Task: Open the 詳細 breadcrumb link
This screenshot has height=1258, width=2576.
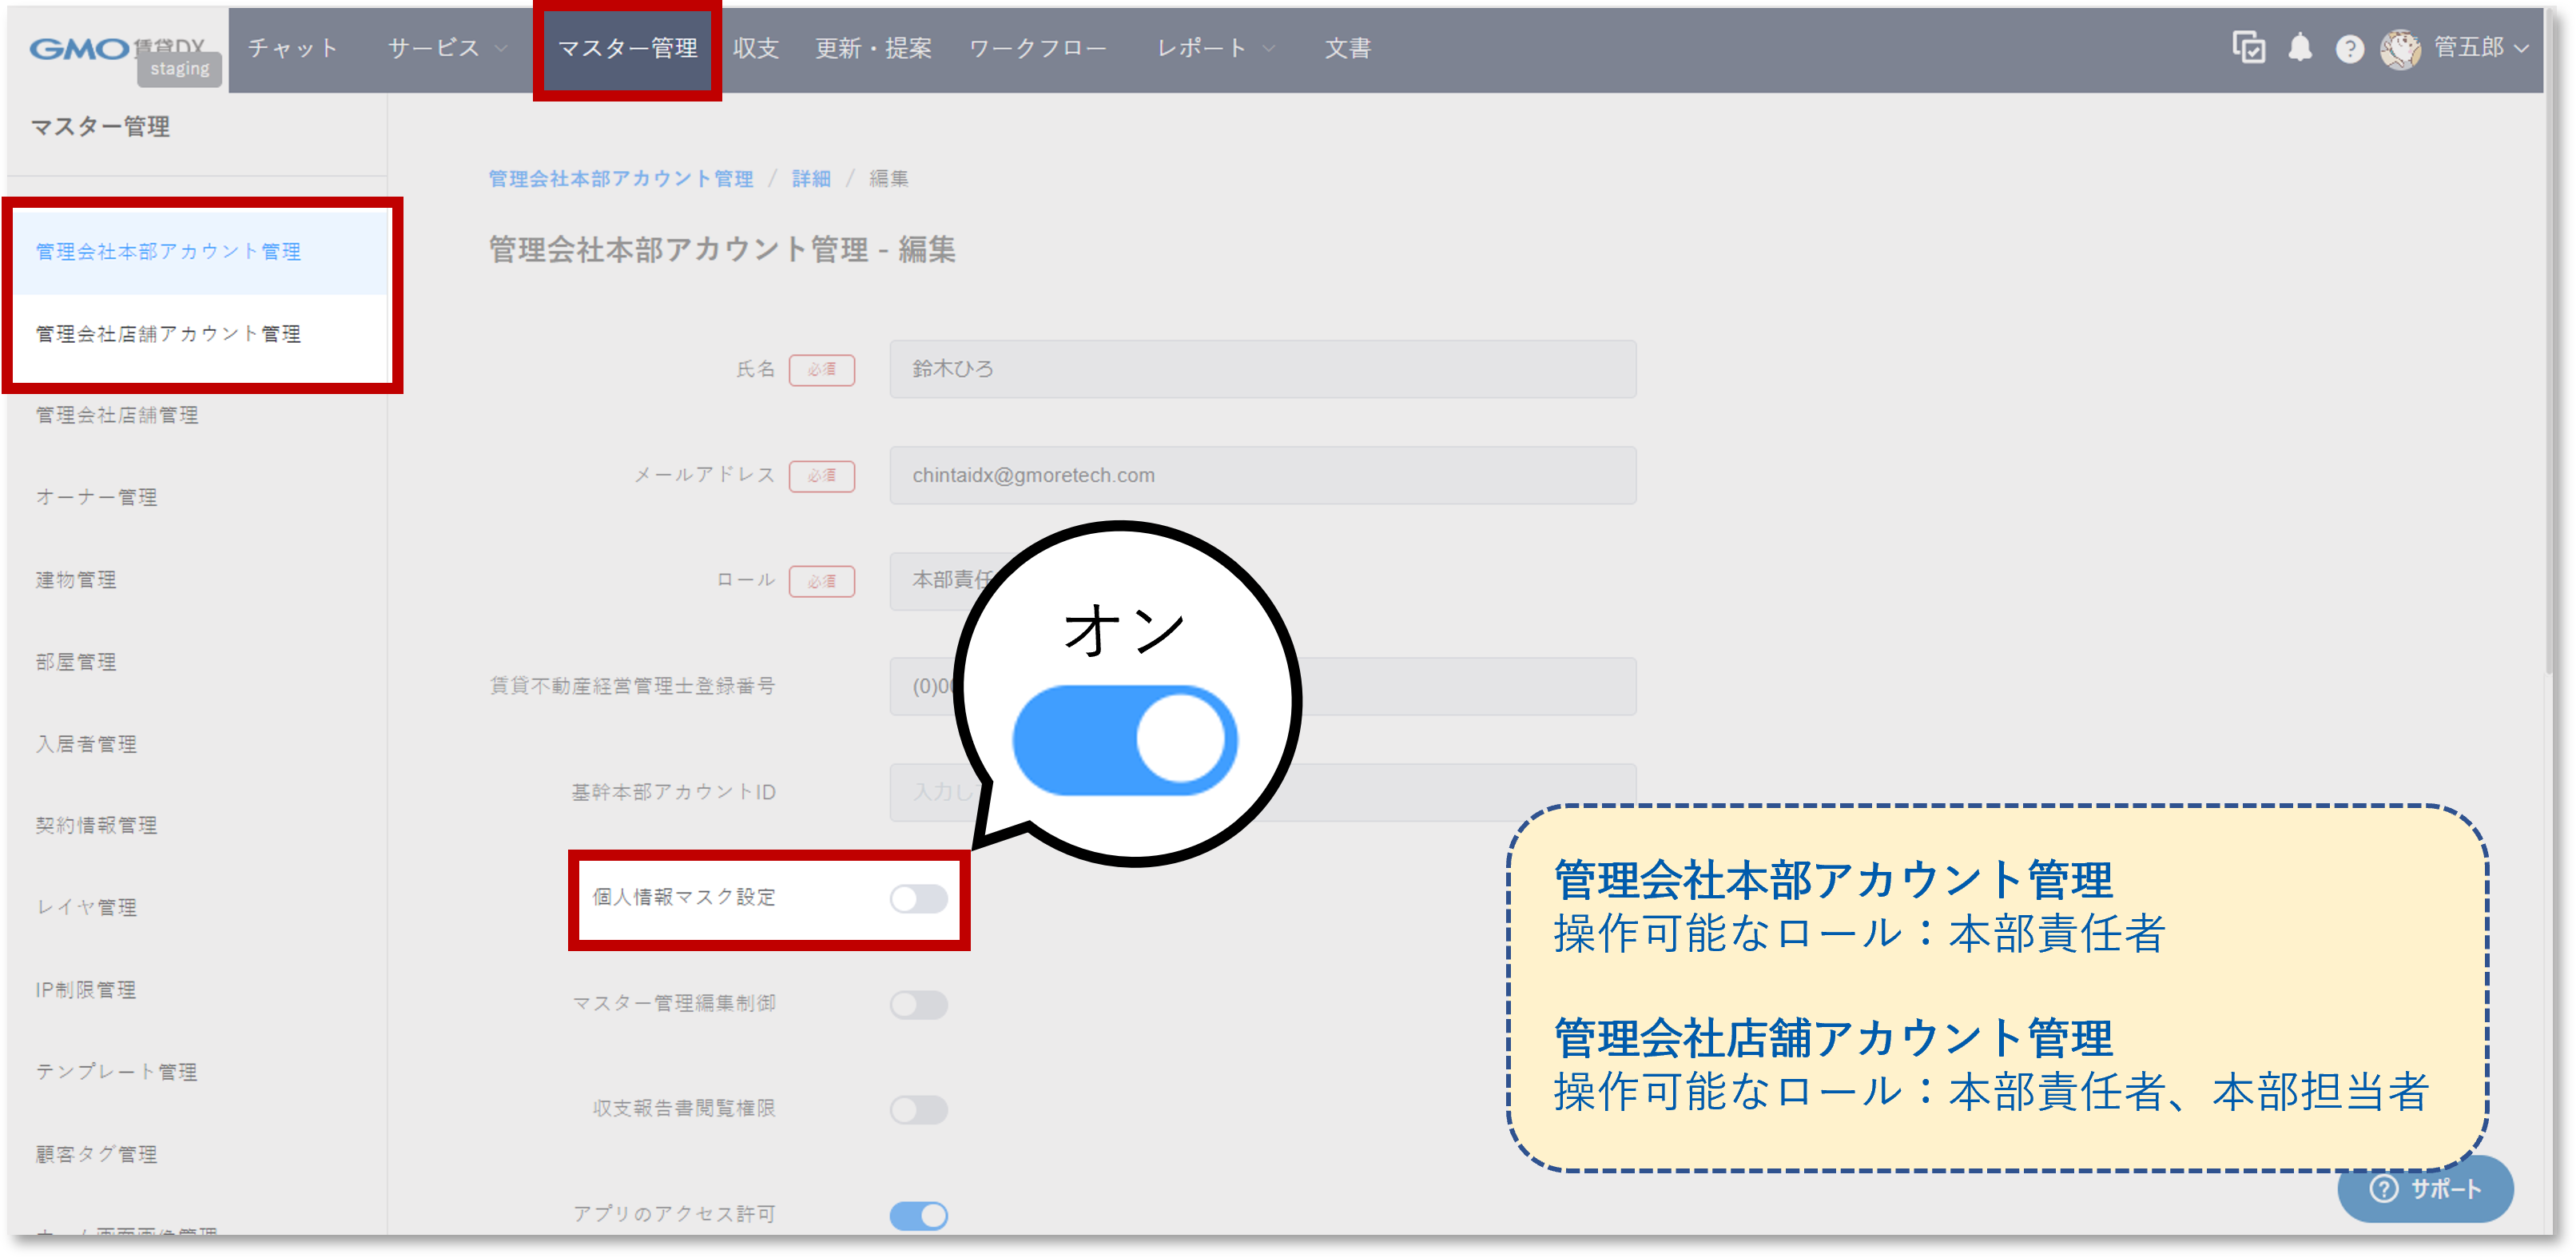Action: pos(810,179)
